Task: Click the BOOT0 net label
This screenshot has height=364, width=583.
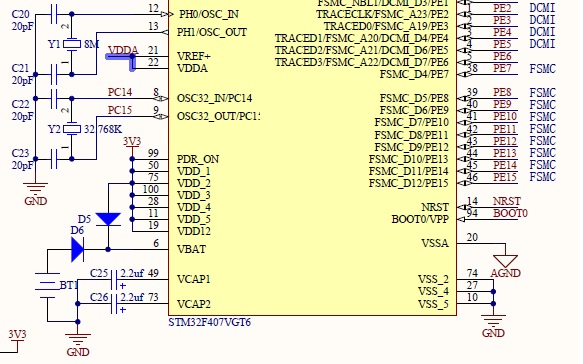Action: click(510, 213)
